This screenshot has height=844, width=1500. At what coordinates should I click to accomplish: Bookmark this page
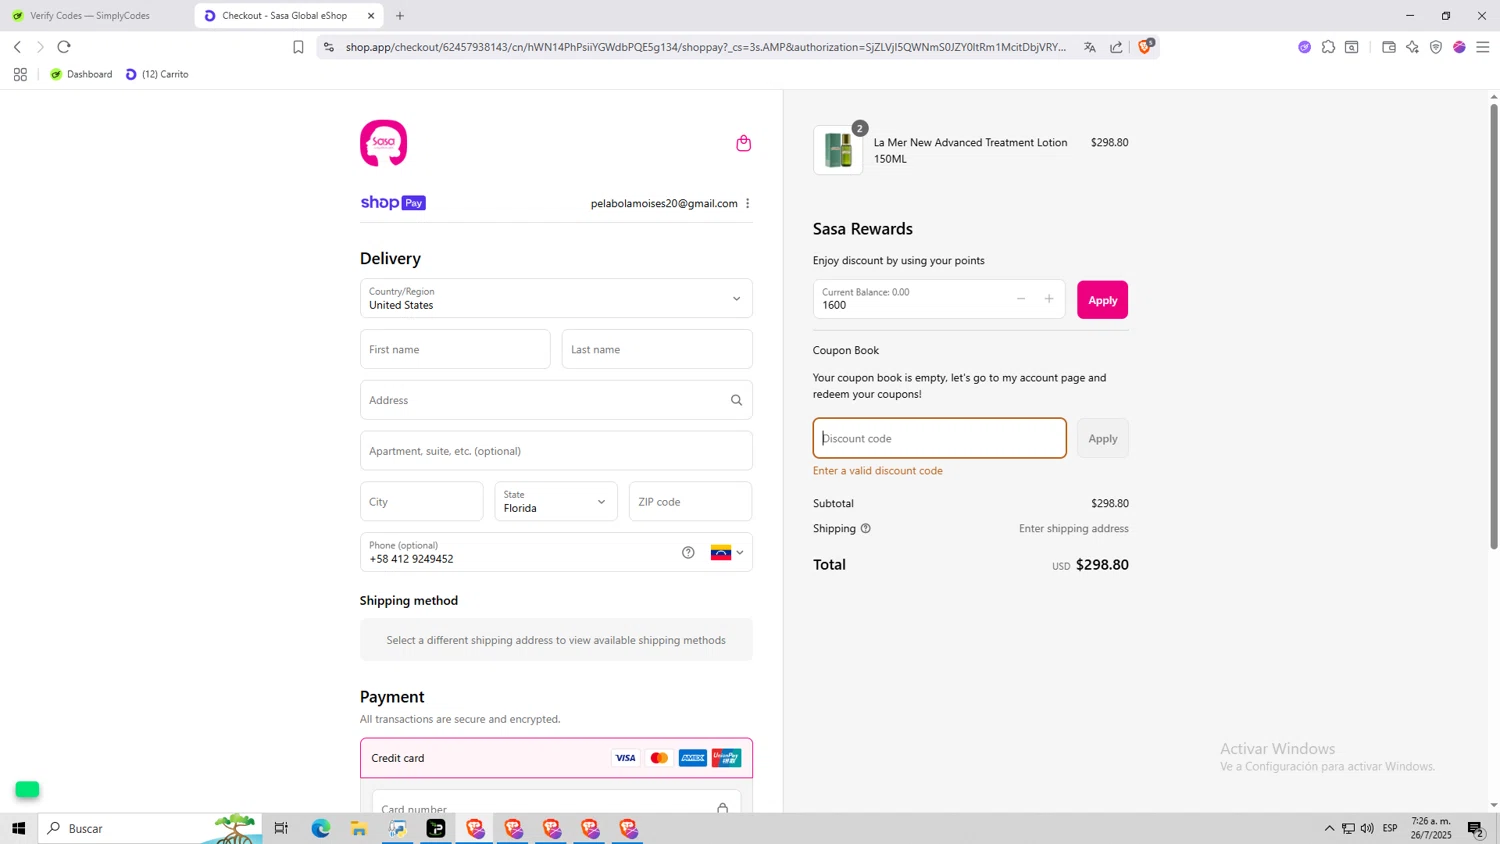pyautogui.click(x=298, y=47)
